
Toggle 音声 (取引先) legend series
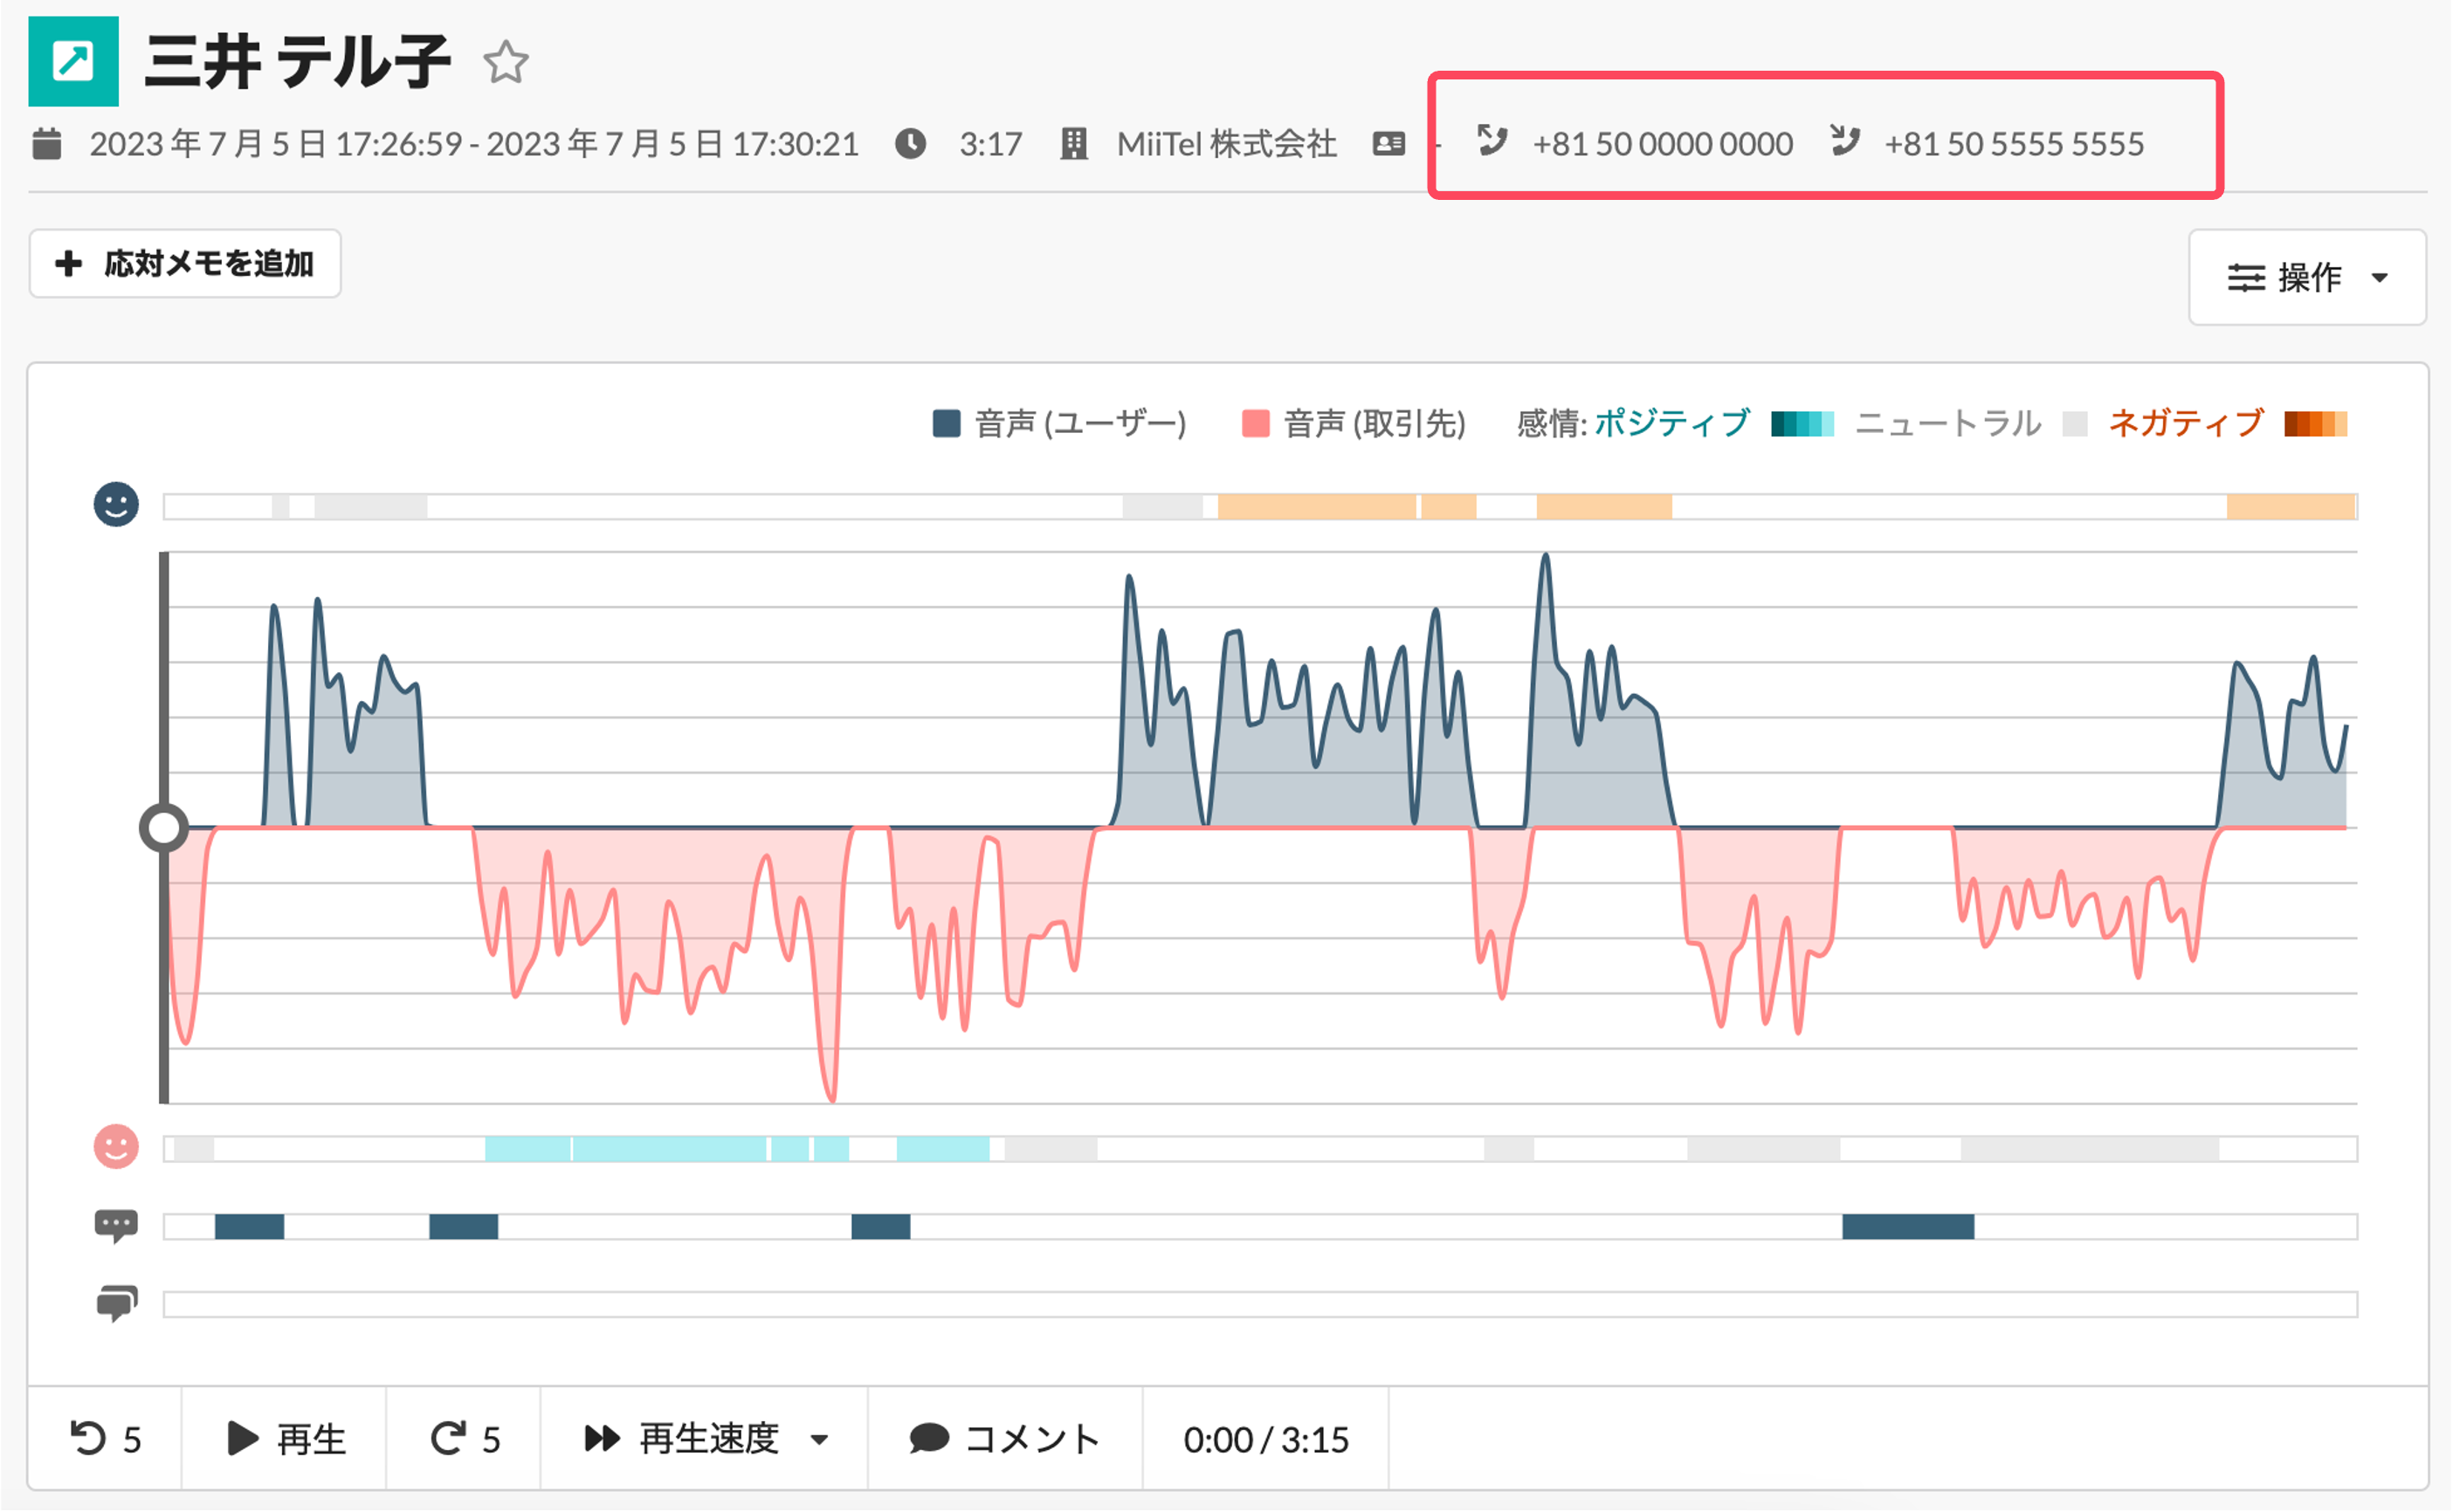[x=1354, y=424]
